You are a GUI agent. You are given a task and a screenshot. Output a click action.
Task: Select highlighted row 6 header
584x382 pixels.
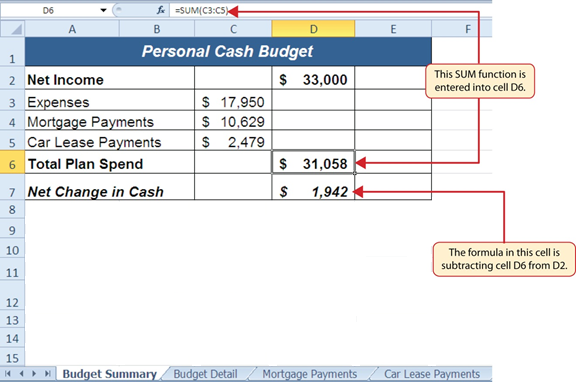(12, 163)
